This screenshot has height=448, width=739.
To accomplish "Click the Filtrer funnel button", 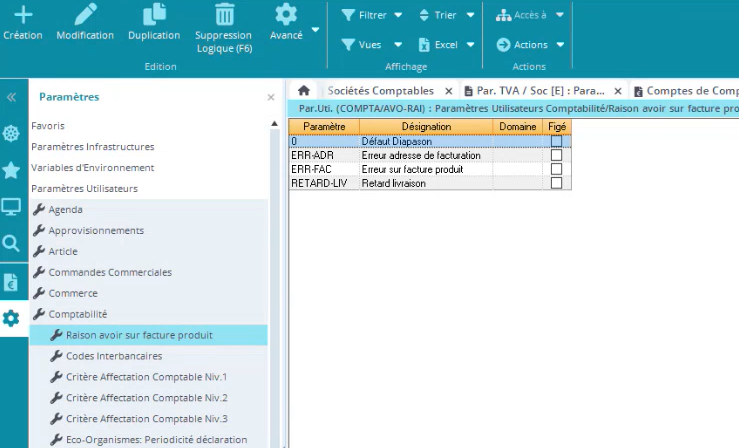I will point(364,15).
